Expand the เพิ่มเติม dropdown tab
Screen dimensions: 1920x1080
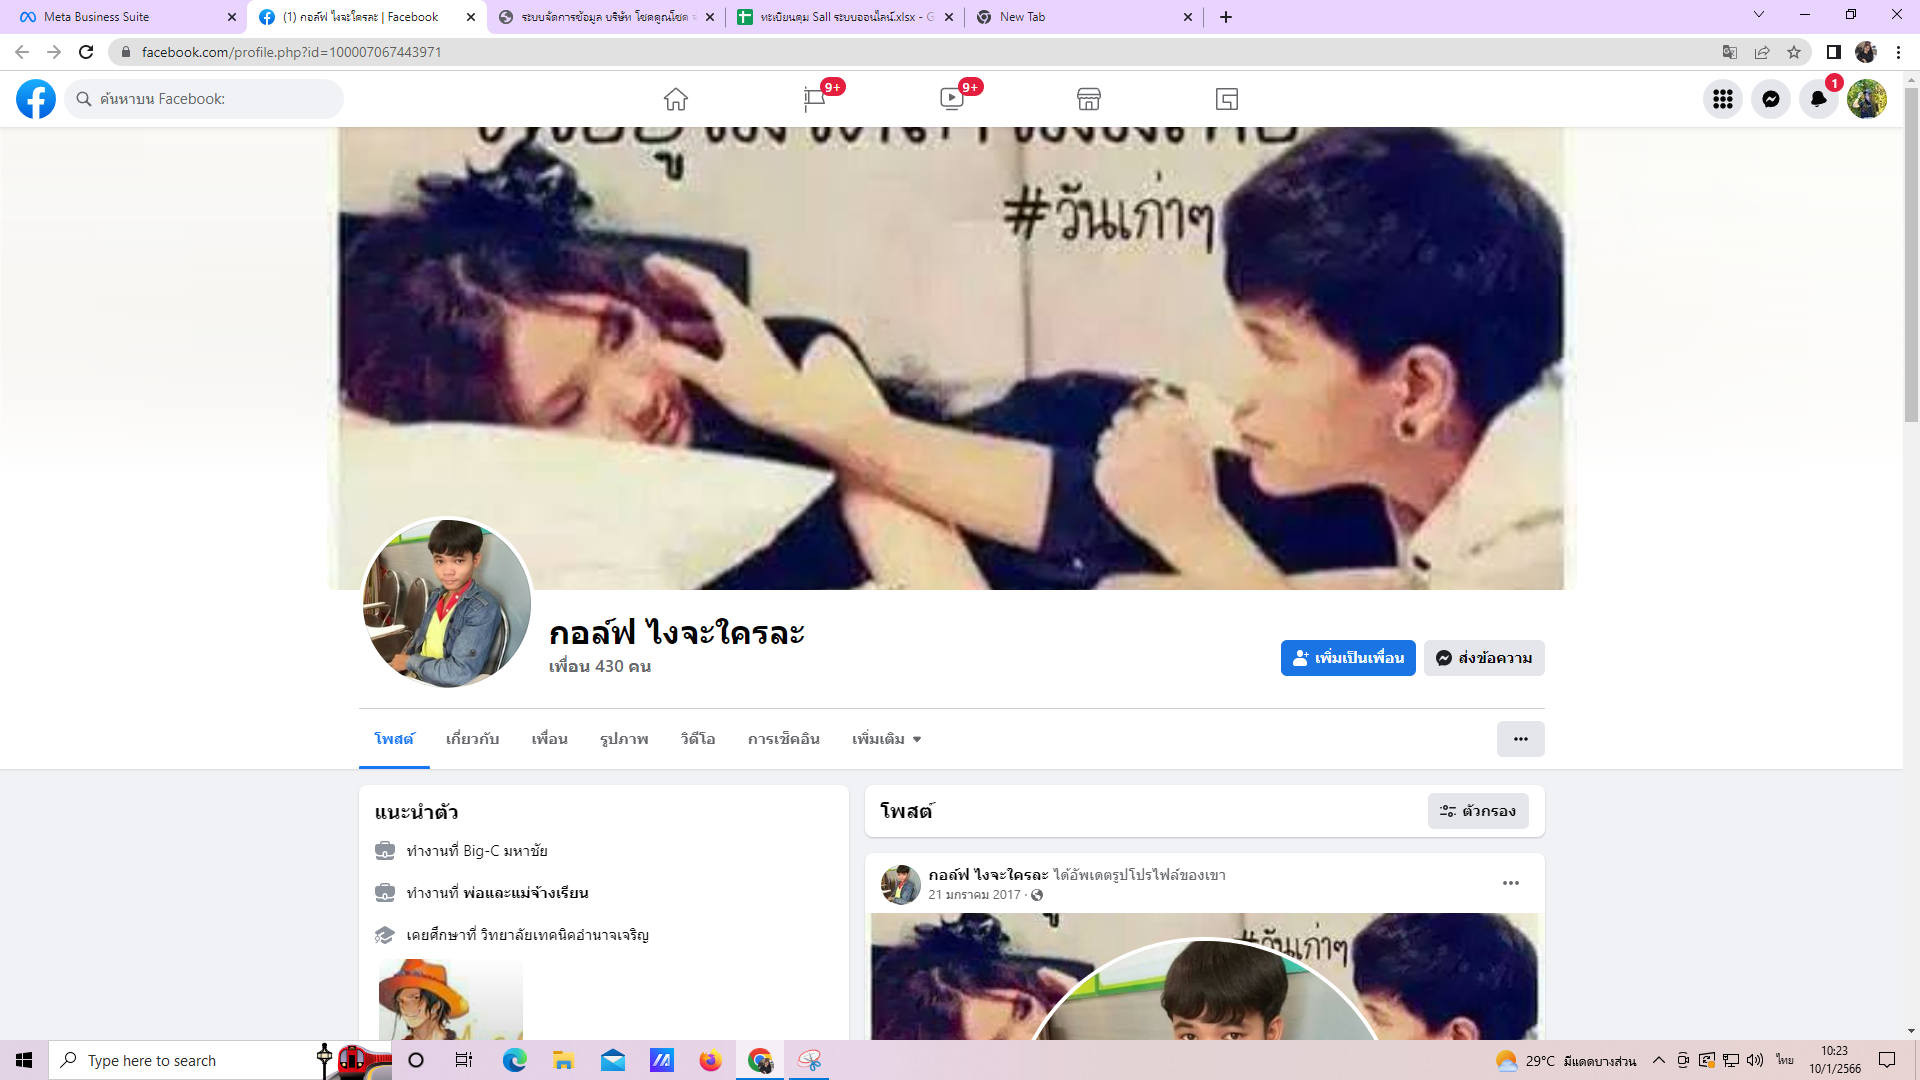(x=886, y=739)
